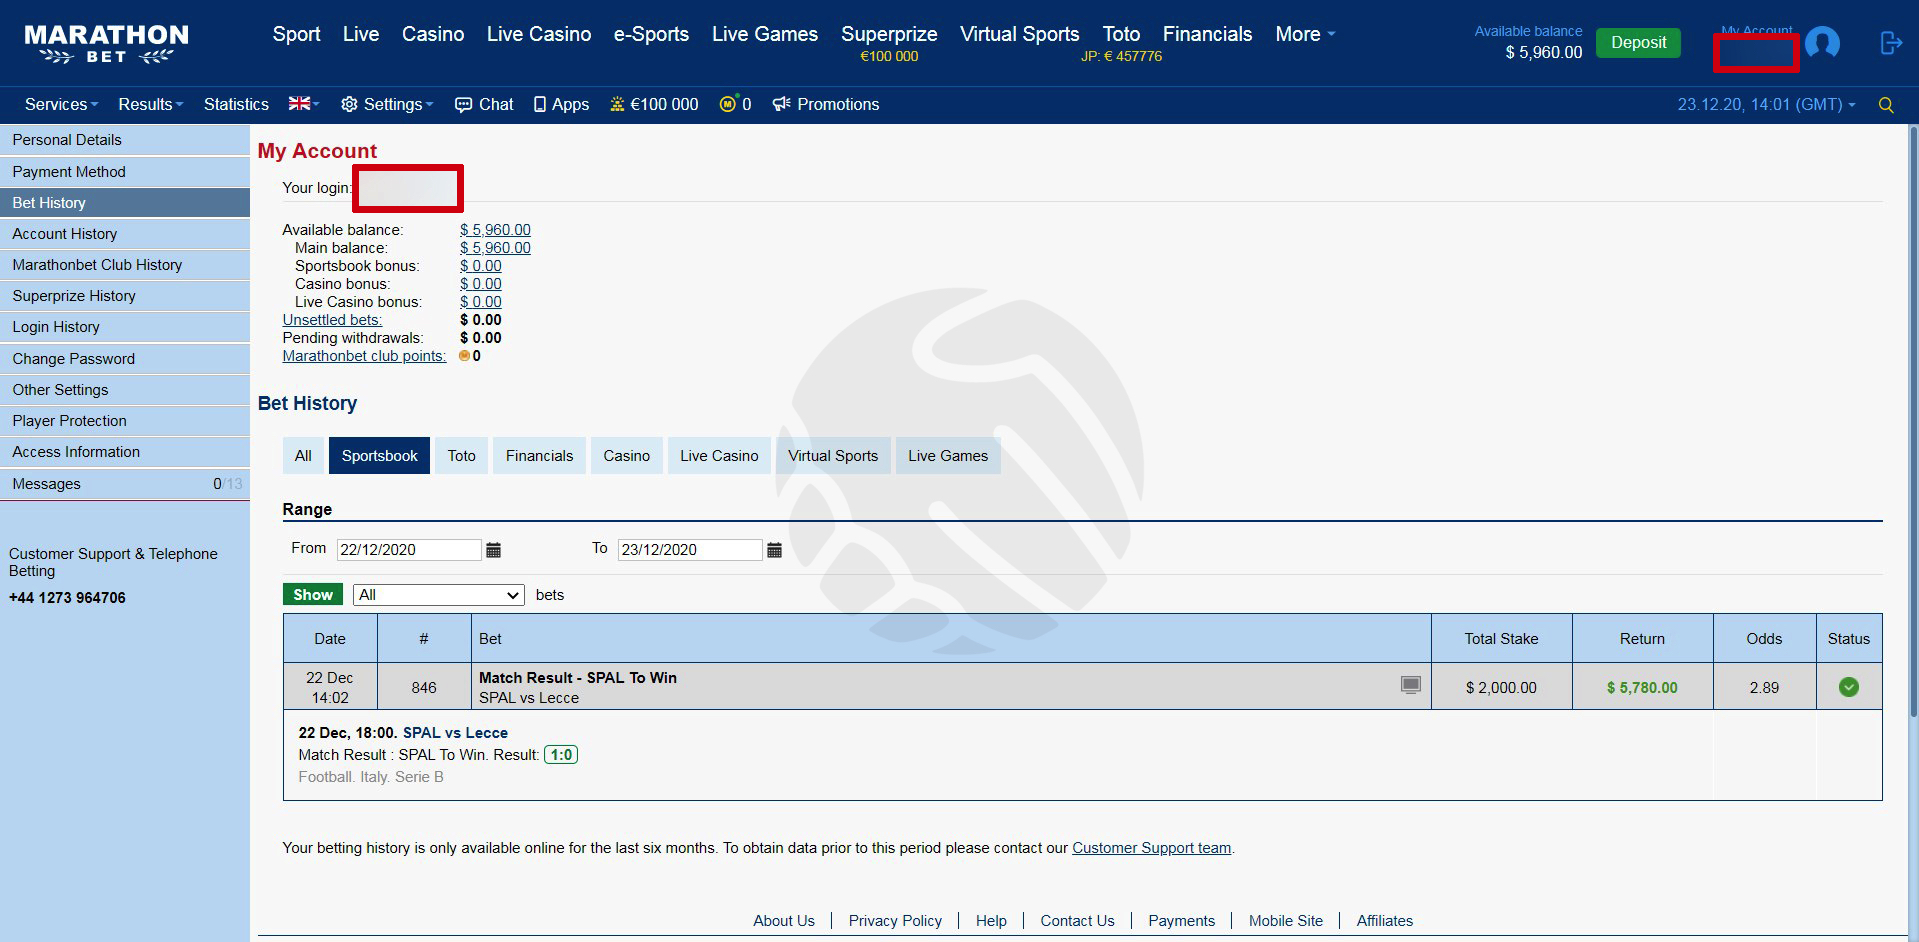The width and height of the screenshot is (1919, 942).
Task: Open the To date calendar icon
Action: [774, 550]
